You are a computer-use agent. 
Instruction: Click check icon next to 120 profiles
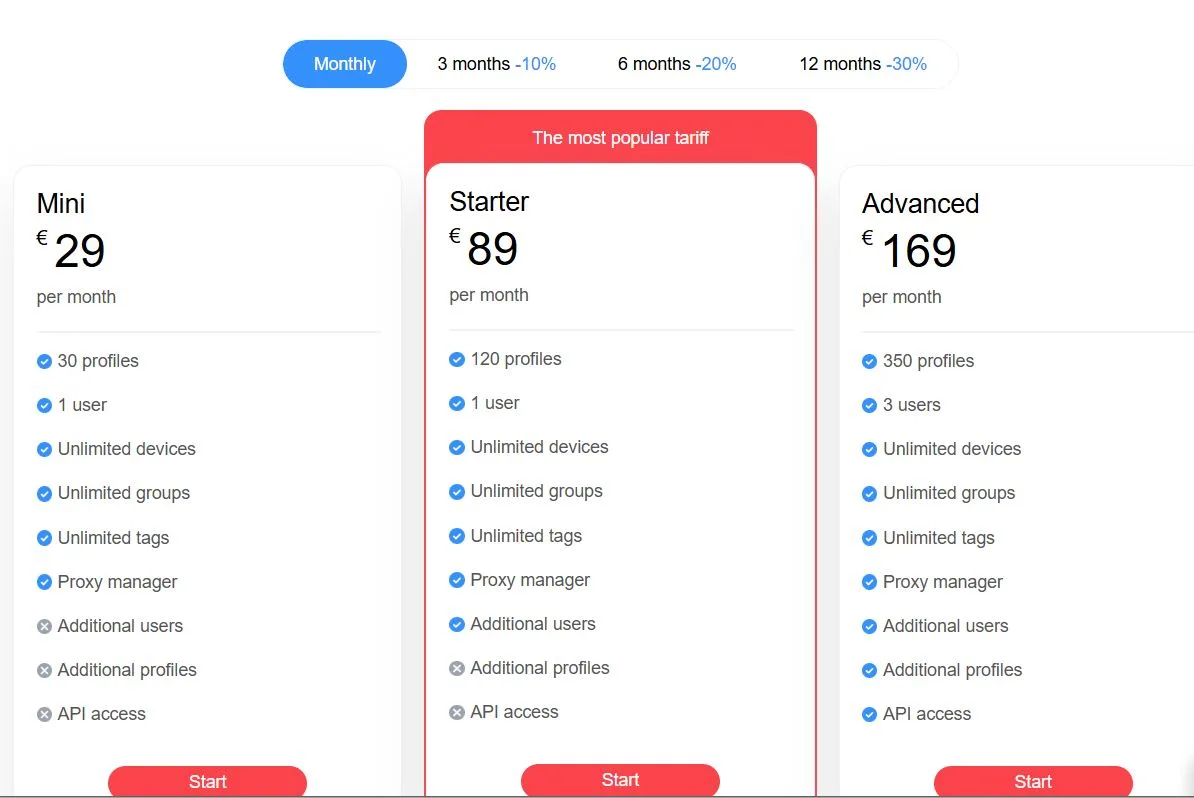(x=457, y=359)
